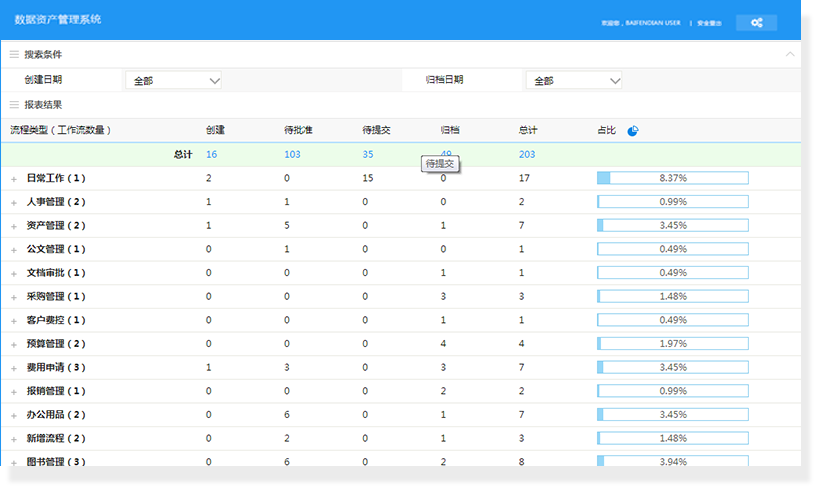Expand the 办公用品 (2) row
Image resolution: width=814 pixels, height=486 pixels.
tap(14, 415)
